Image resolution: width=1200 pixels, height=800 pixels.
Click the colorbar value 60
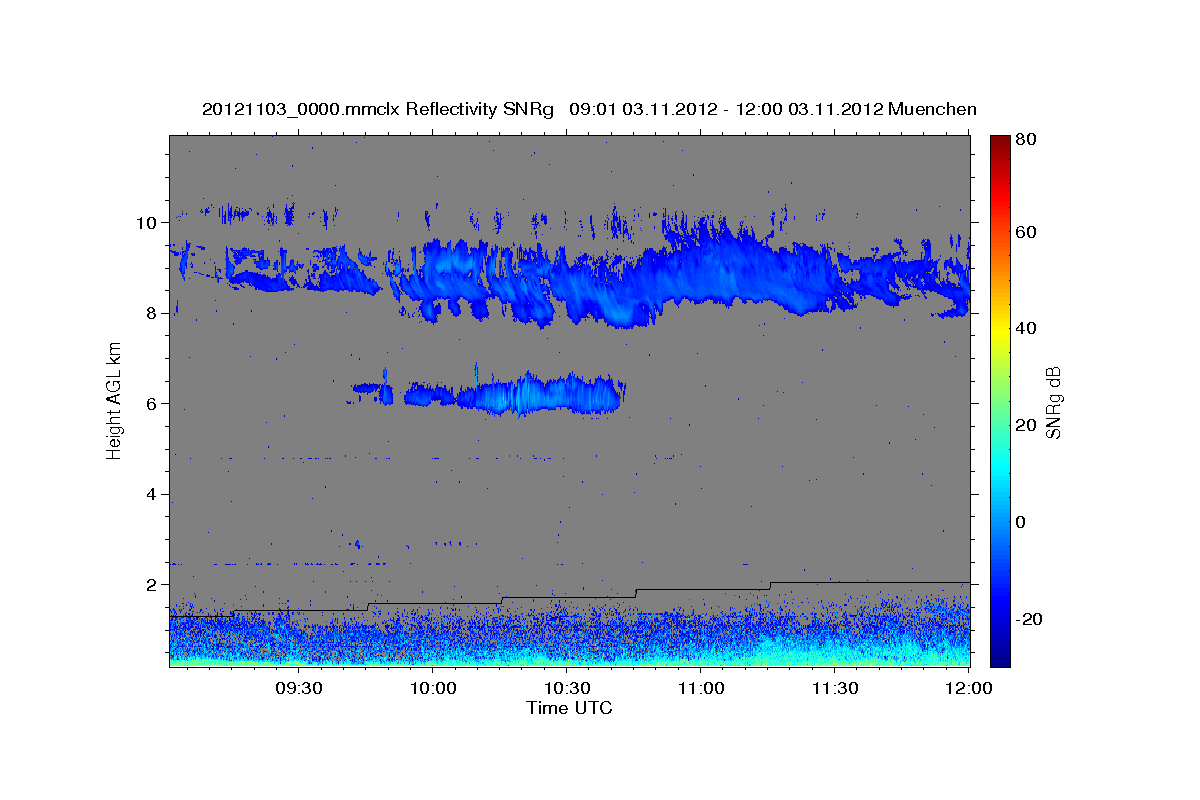[x=1026, y=232]
